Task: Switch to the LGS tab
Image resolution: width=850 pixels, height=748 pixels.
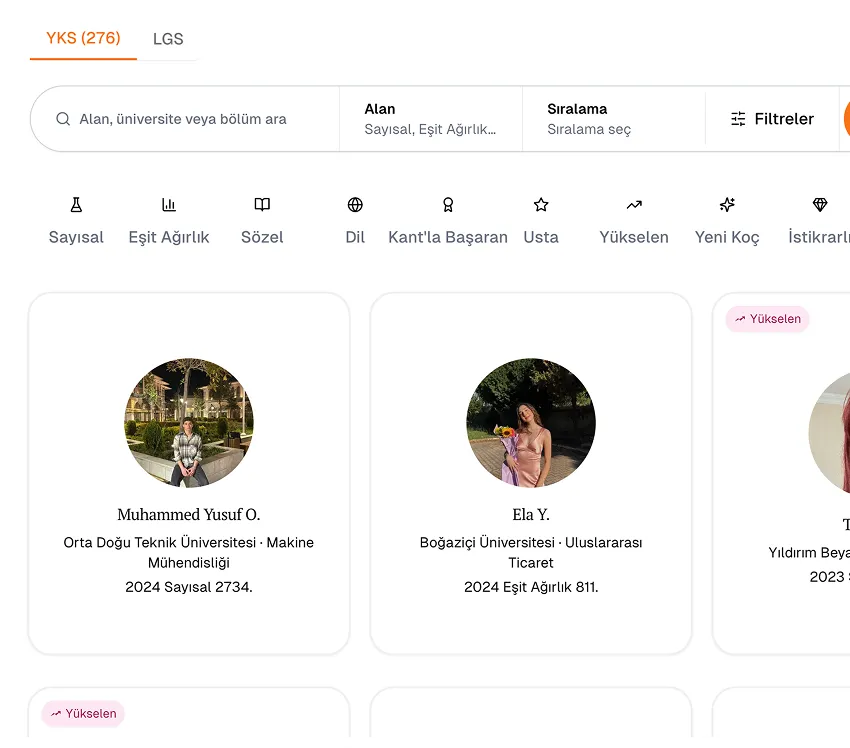Action: point(168,40)
